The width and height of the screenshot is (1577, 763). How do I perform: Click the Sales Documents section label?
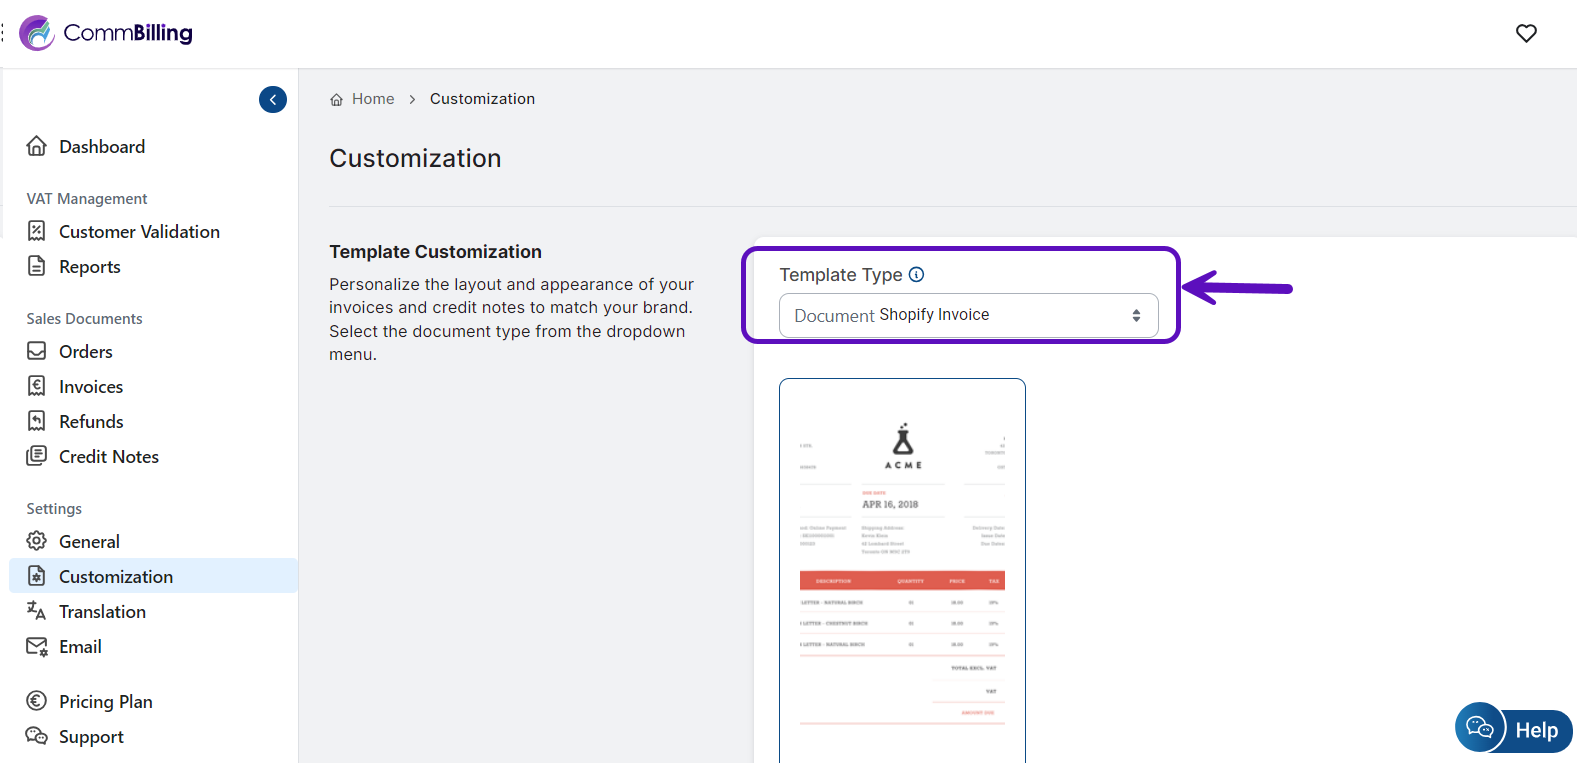pyautogui.click(x=84, y=319)
